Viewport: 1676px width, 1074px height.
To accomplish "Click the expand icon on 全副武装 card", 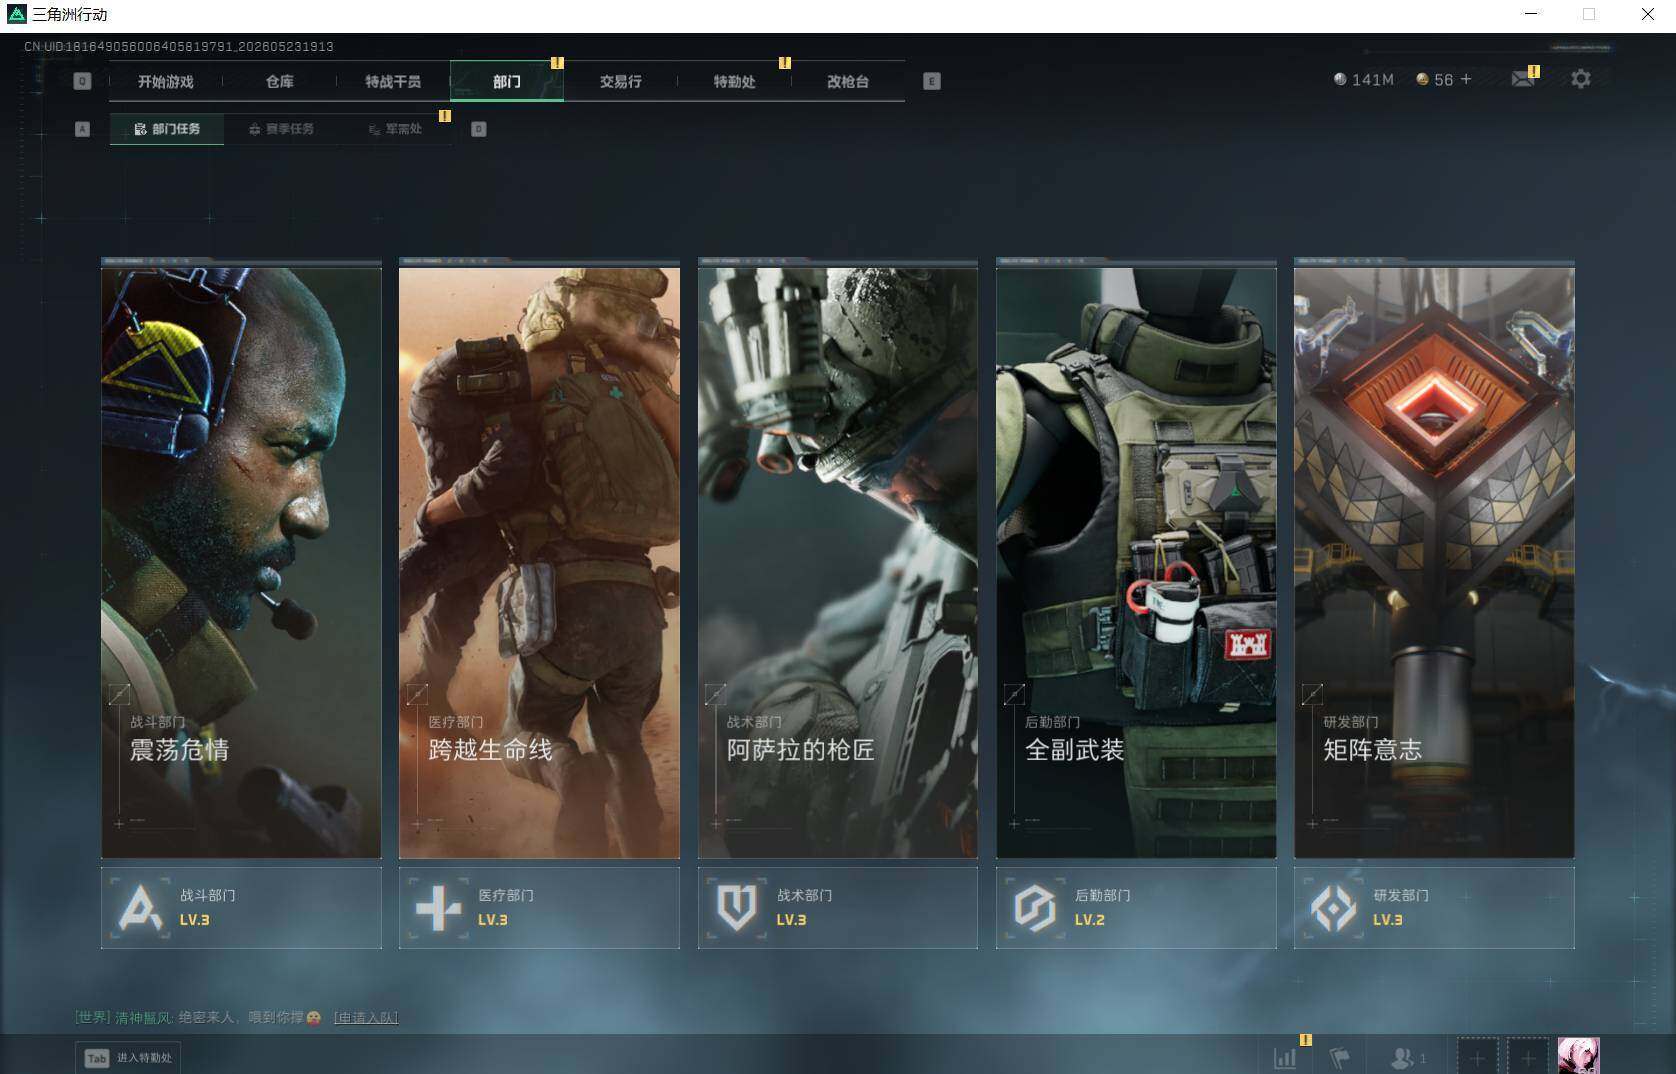I will click(1014, 694).
